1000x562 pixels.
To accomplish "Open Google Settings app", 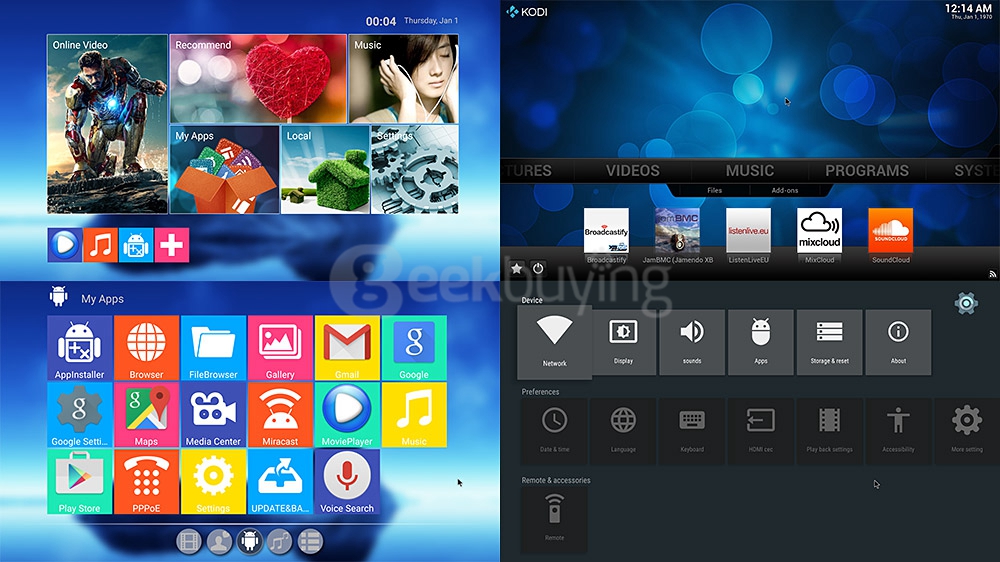I will 80,415.
